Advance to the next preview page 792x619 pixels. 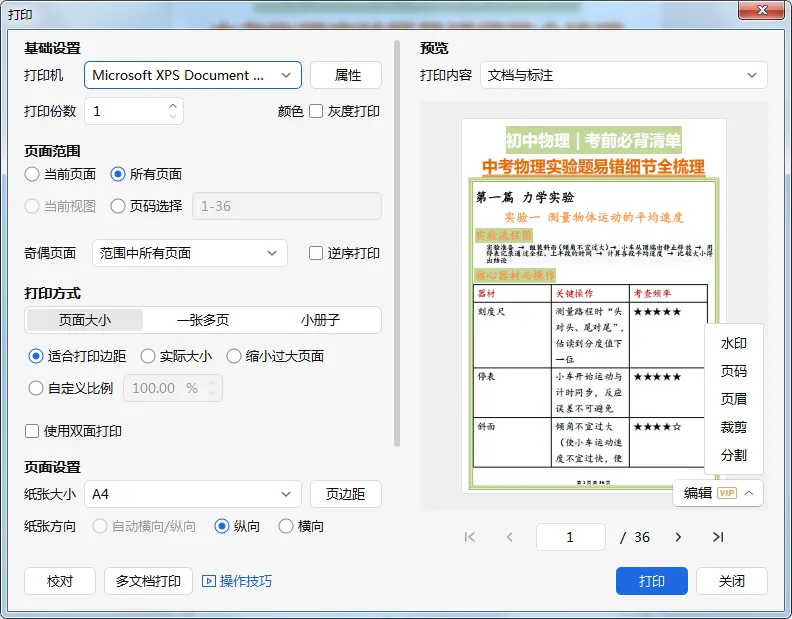tap(678, 537)
